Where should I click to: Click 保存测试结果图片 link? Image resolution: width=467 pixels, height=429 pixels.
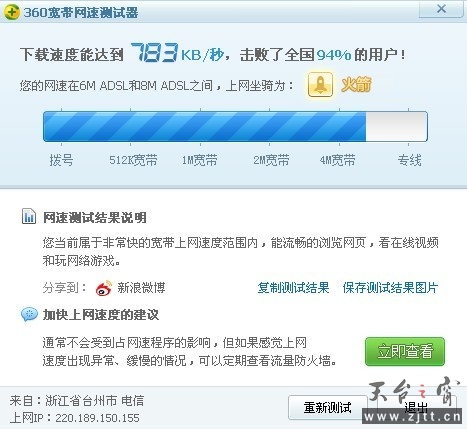coord(390,288)
